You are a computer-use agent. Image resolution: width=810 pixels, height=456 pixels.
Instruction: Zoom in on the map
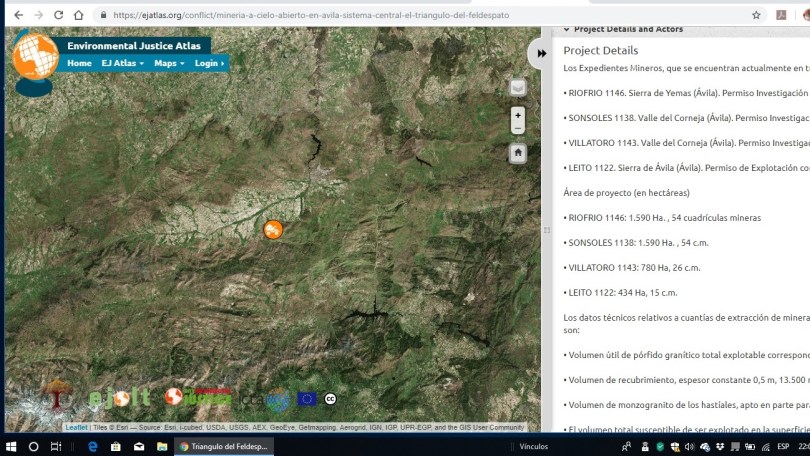tap(518, 115)
